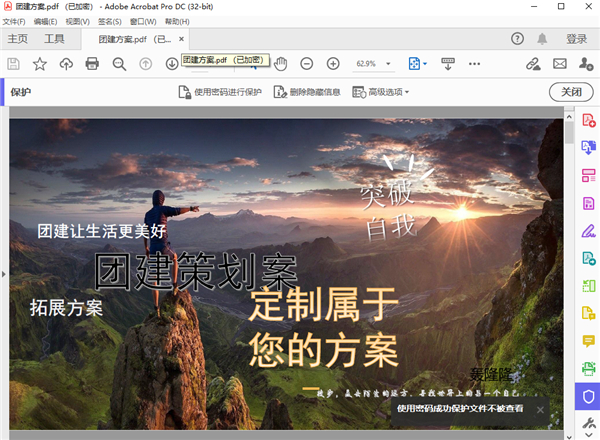Open the 帮助(H) menu

click(177, 22)
